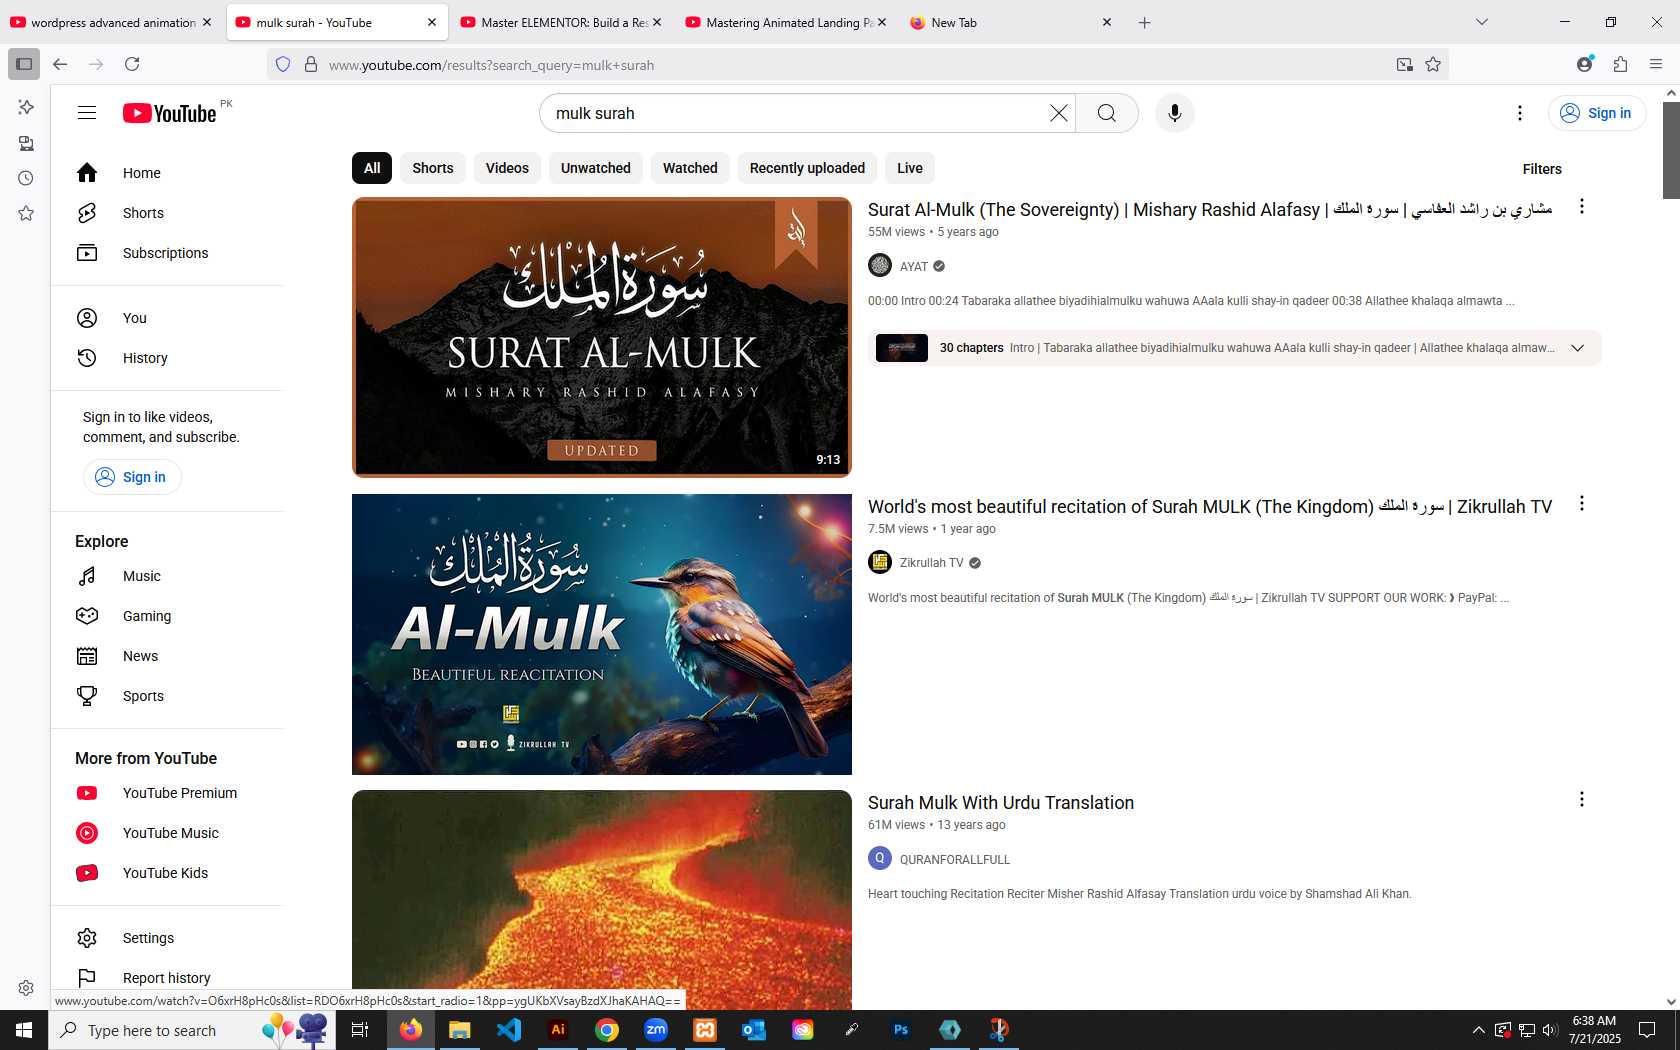Open more actions for Zikrullah TV video
1680x1050 pixels.
tap(1581, 503)
